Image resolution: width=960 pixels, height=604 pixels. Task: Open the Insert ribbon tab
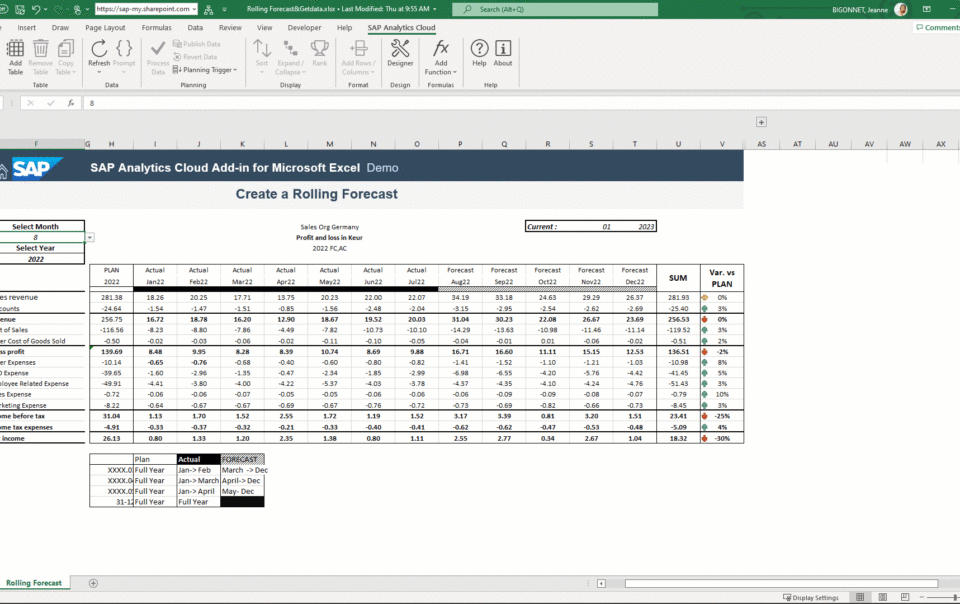(x=26, y=28)
